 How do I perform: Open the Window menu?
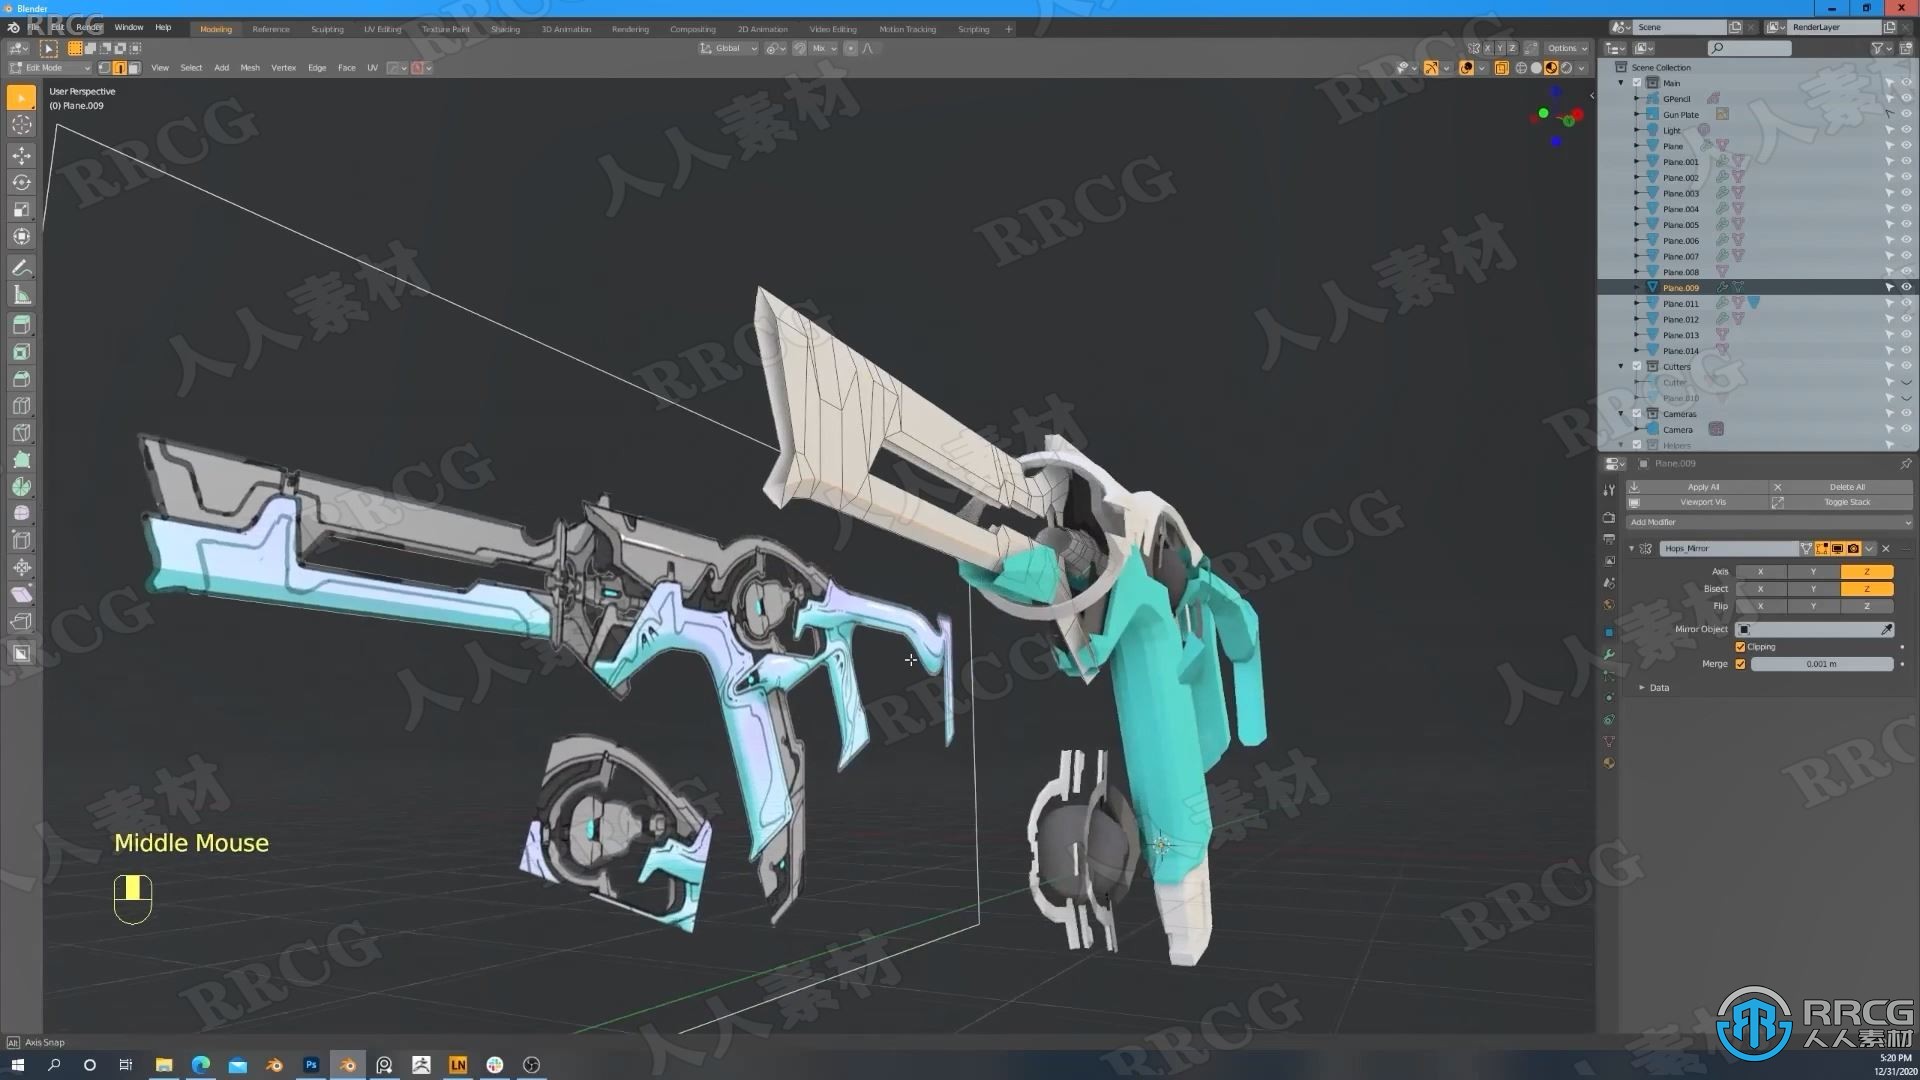[129, 27]
